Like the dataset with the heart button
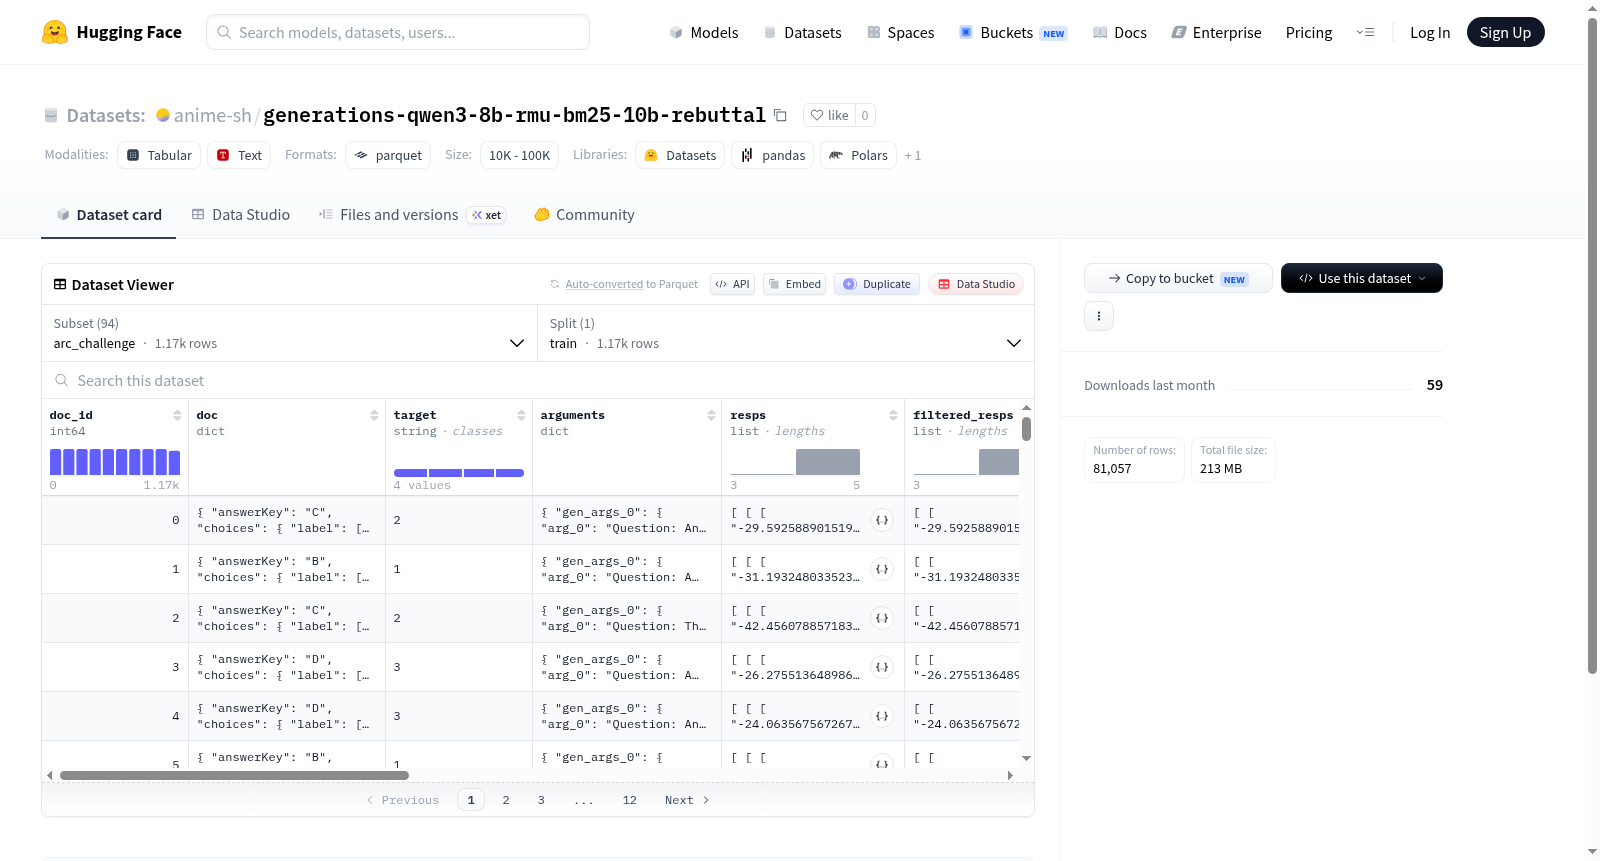The image size is (1600, 861). tap(829, 115)
